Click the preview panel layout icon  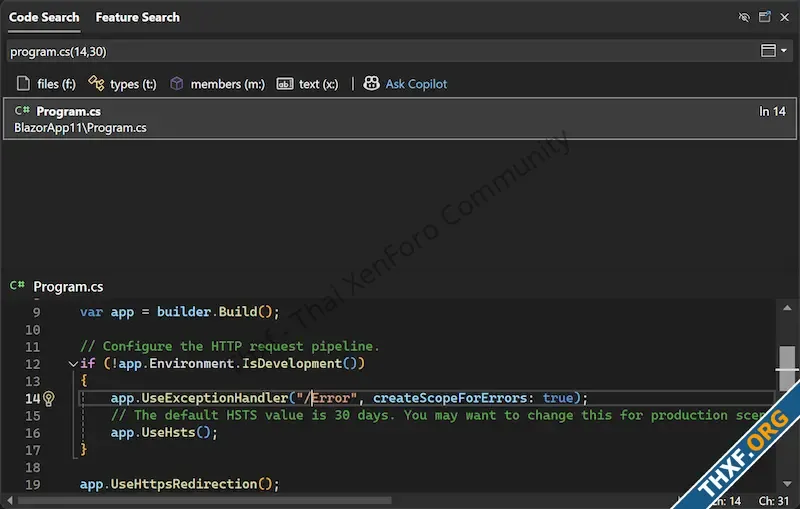(768, 50)
